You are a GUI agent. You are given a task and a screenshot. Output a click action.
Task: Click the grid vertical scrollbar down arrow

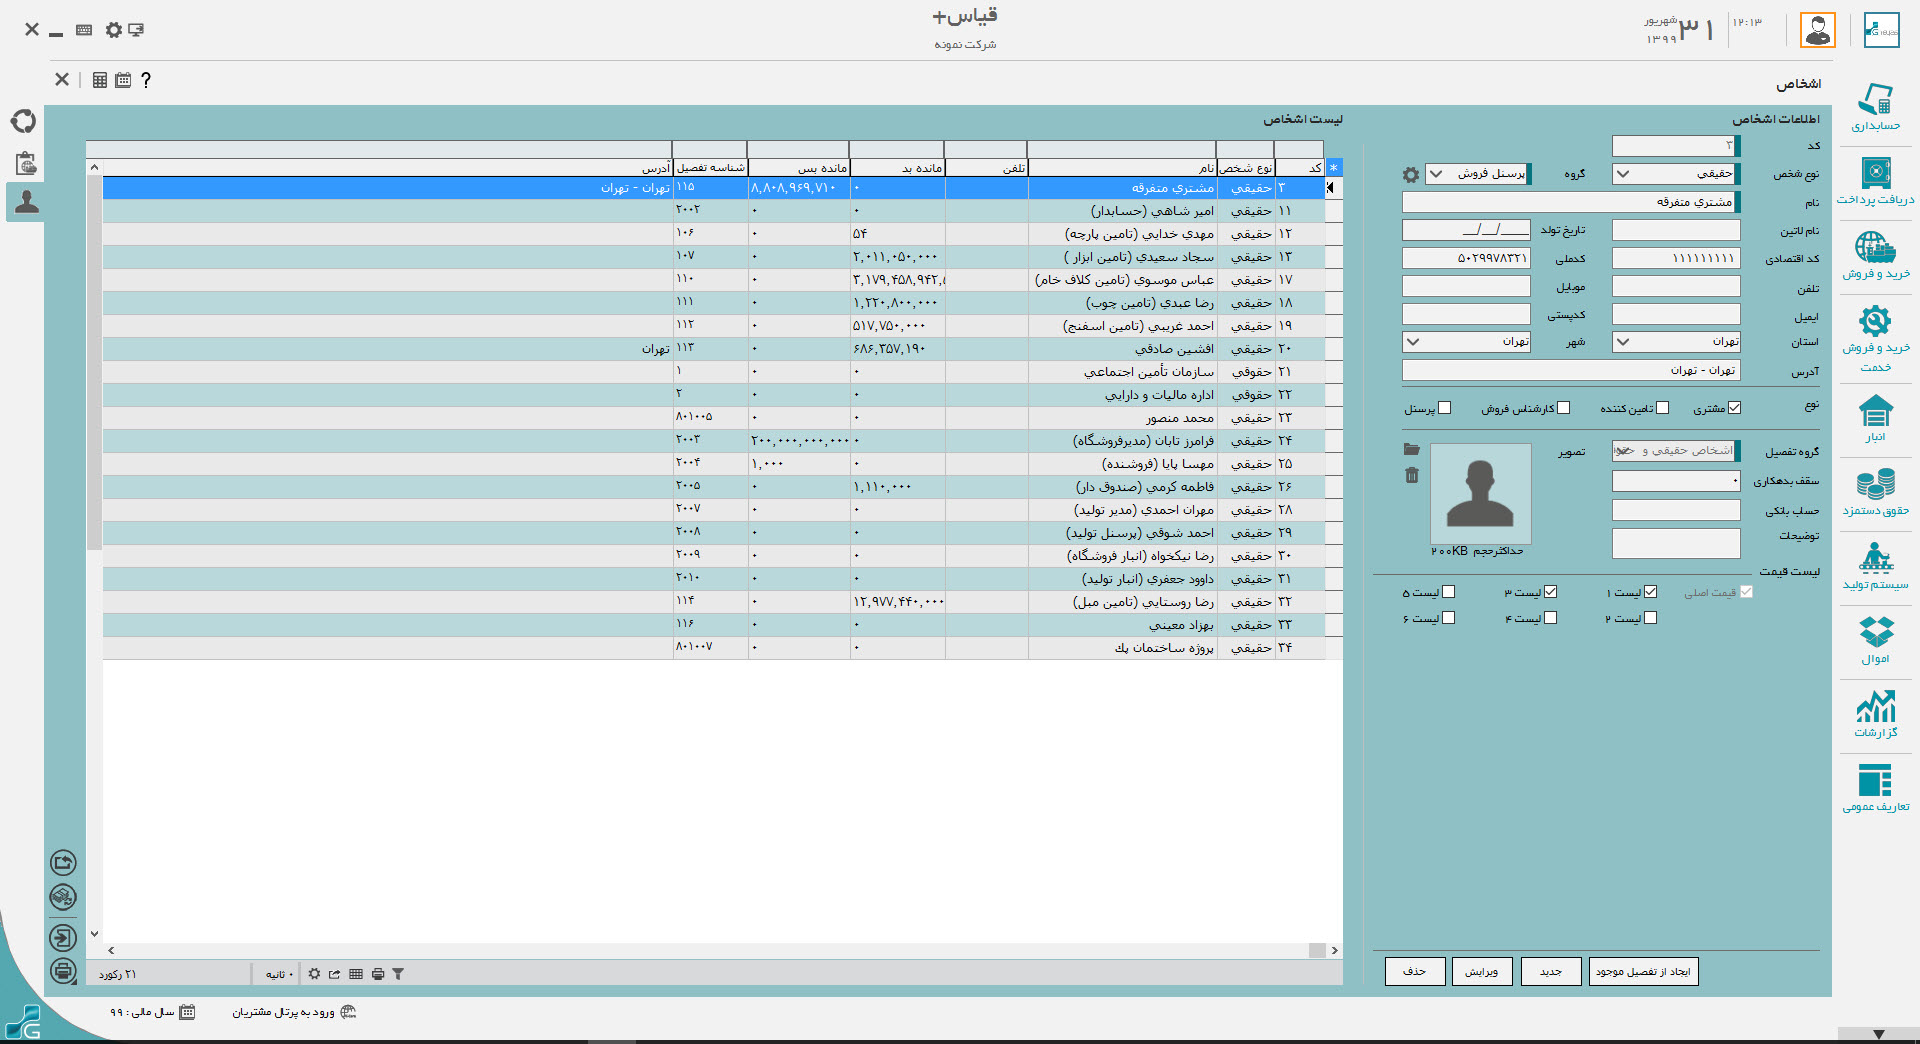(94, 934)
